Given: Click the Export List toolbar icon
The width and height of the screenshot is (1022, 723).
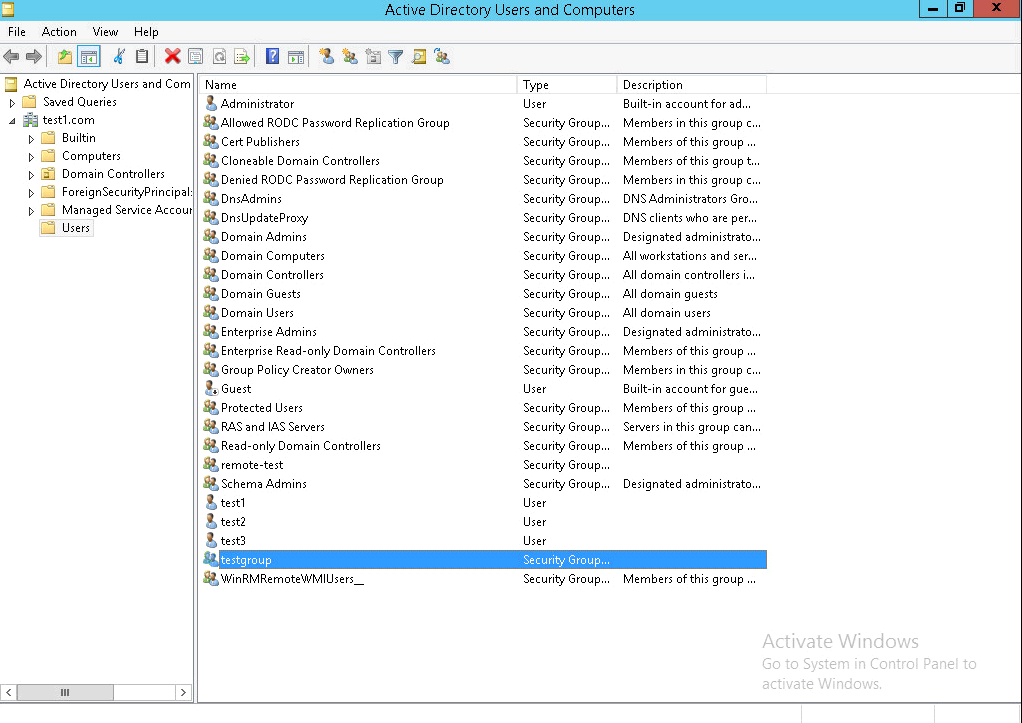Looking at the screenshot, I should pyautogui.click(x=242, y=57).
